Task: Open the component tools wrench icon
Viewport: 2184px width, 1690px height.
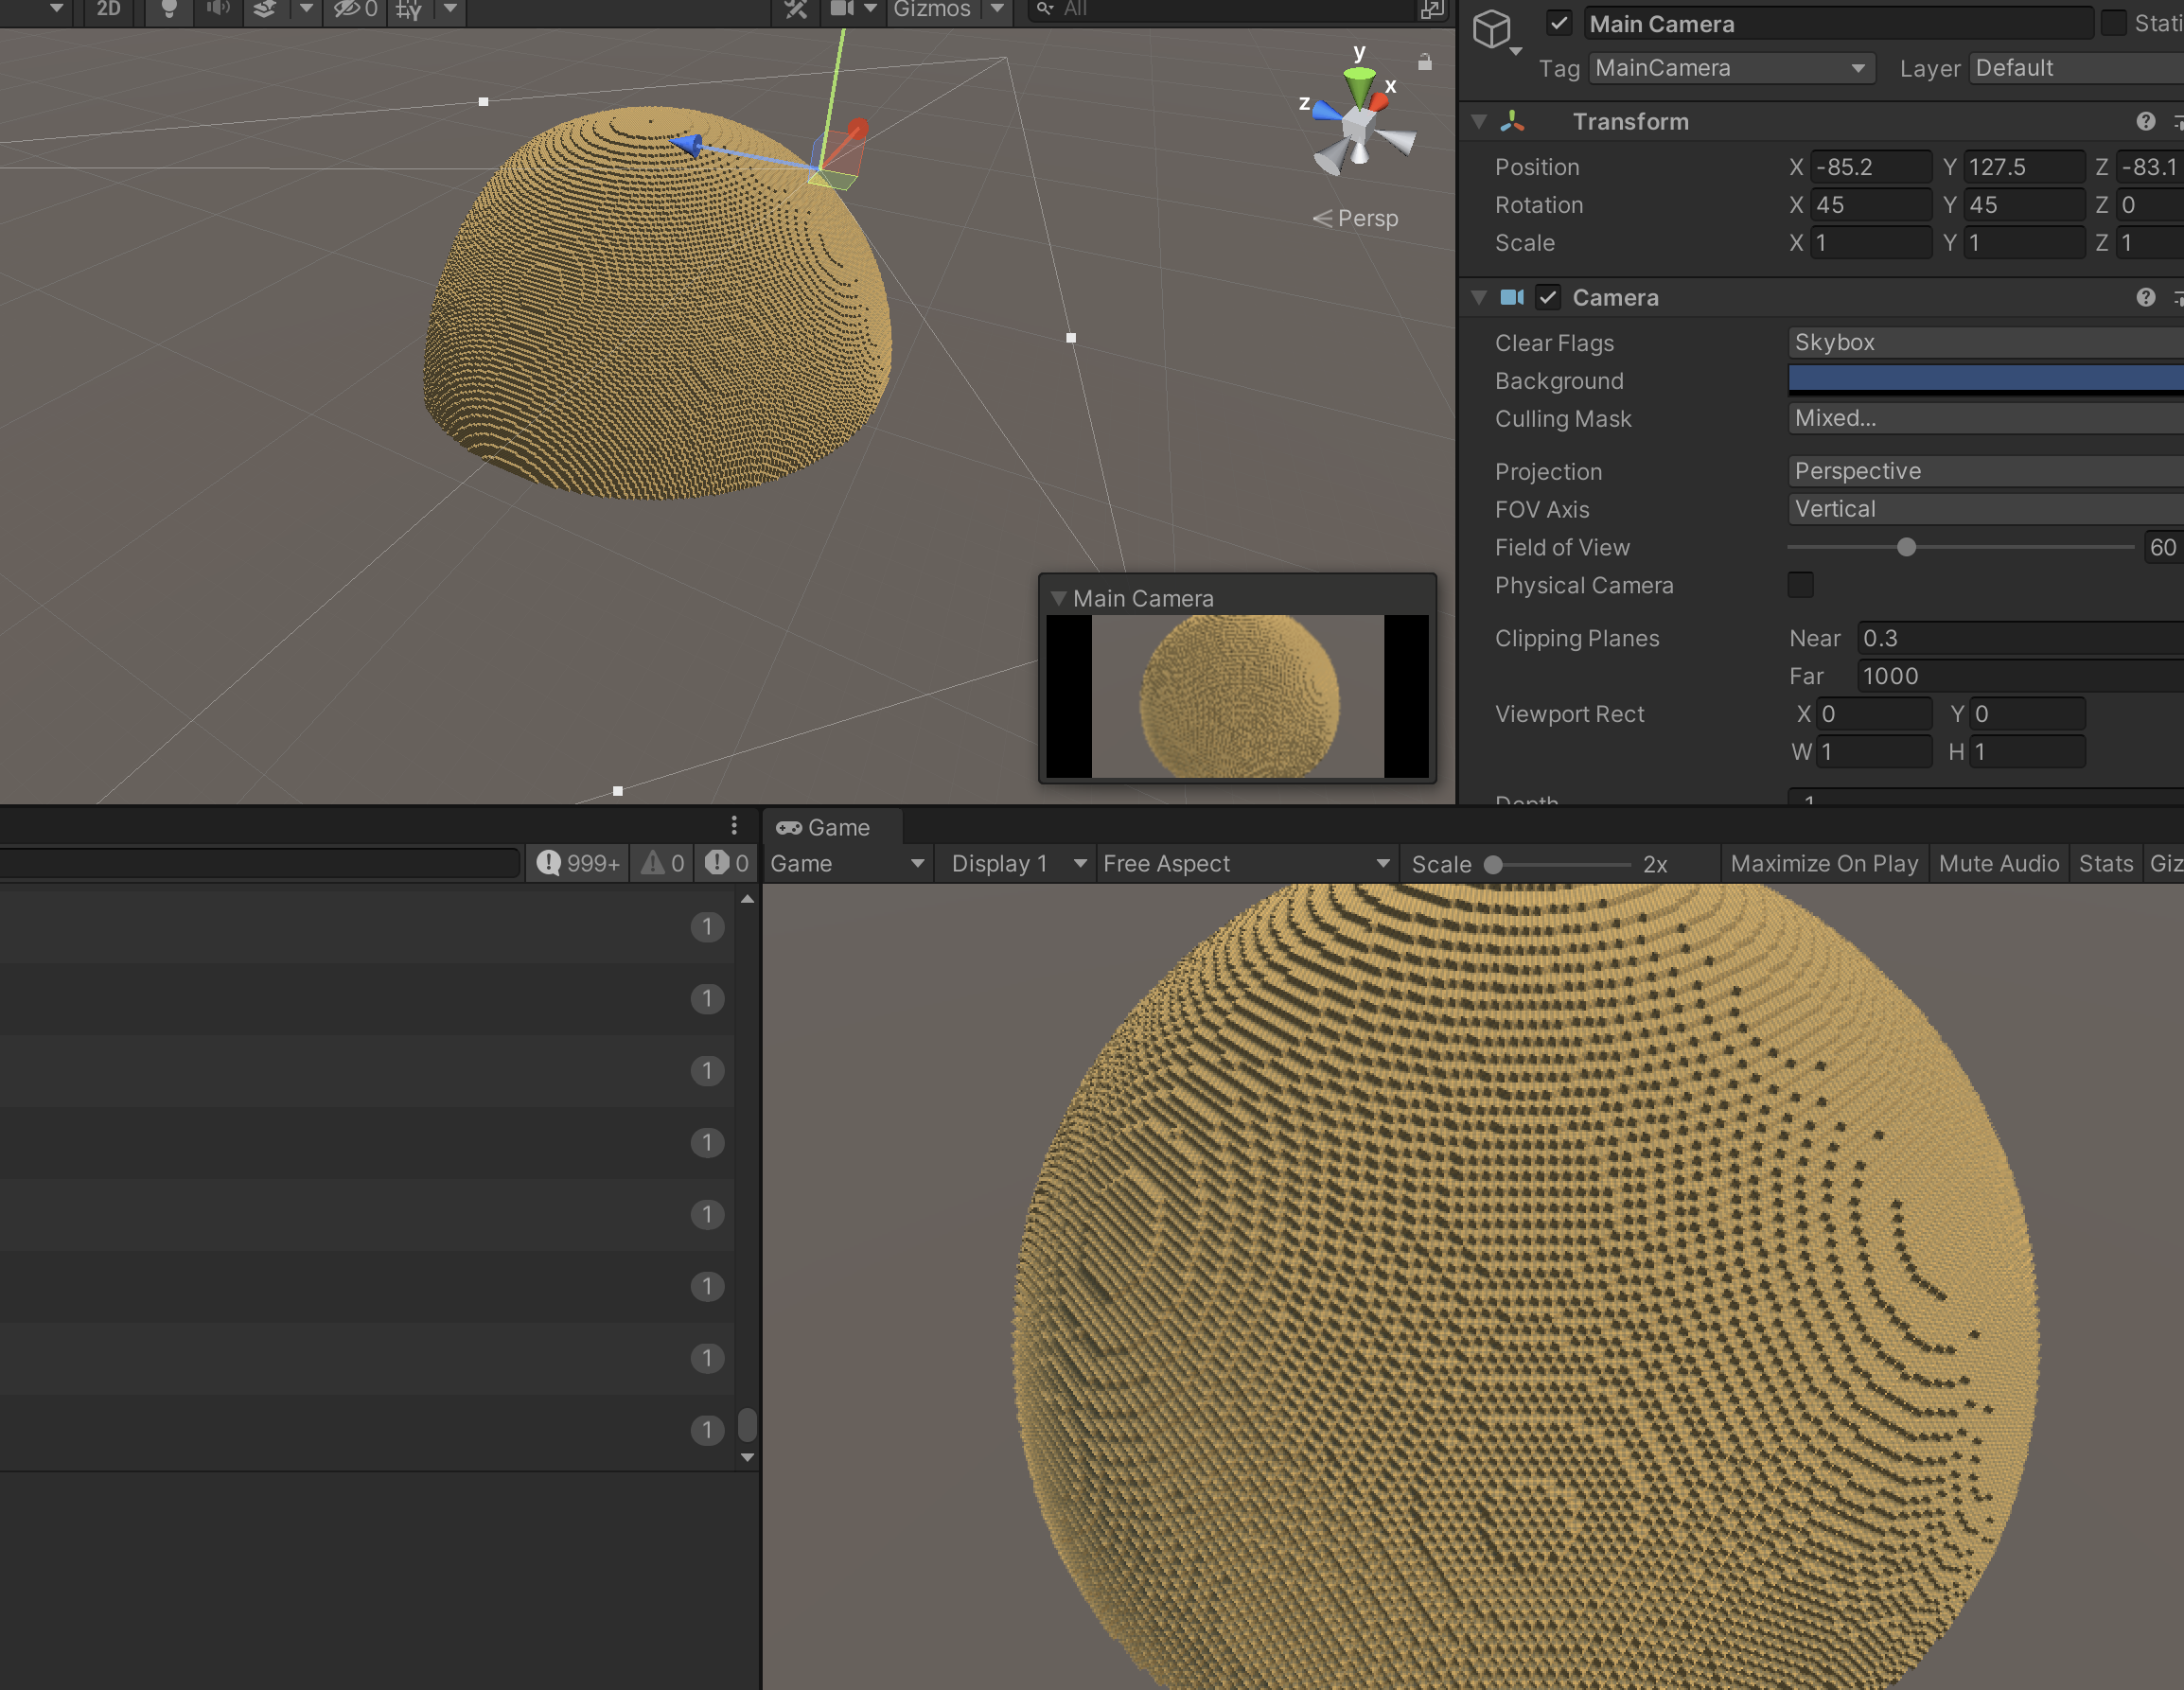Action: point(795,10)
